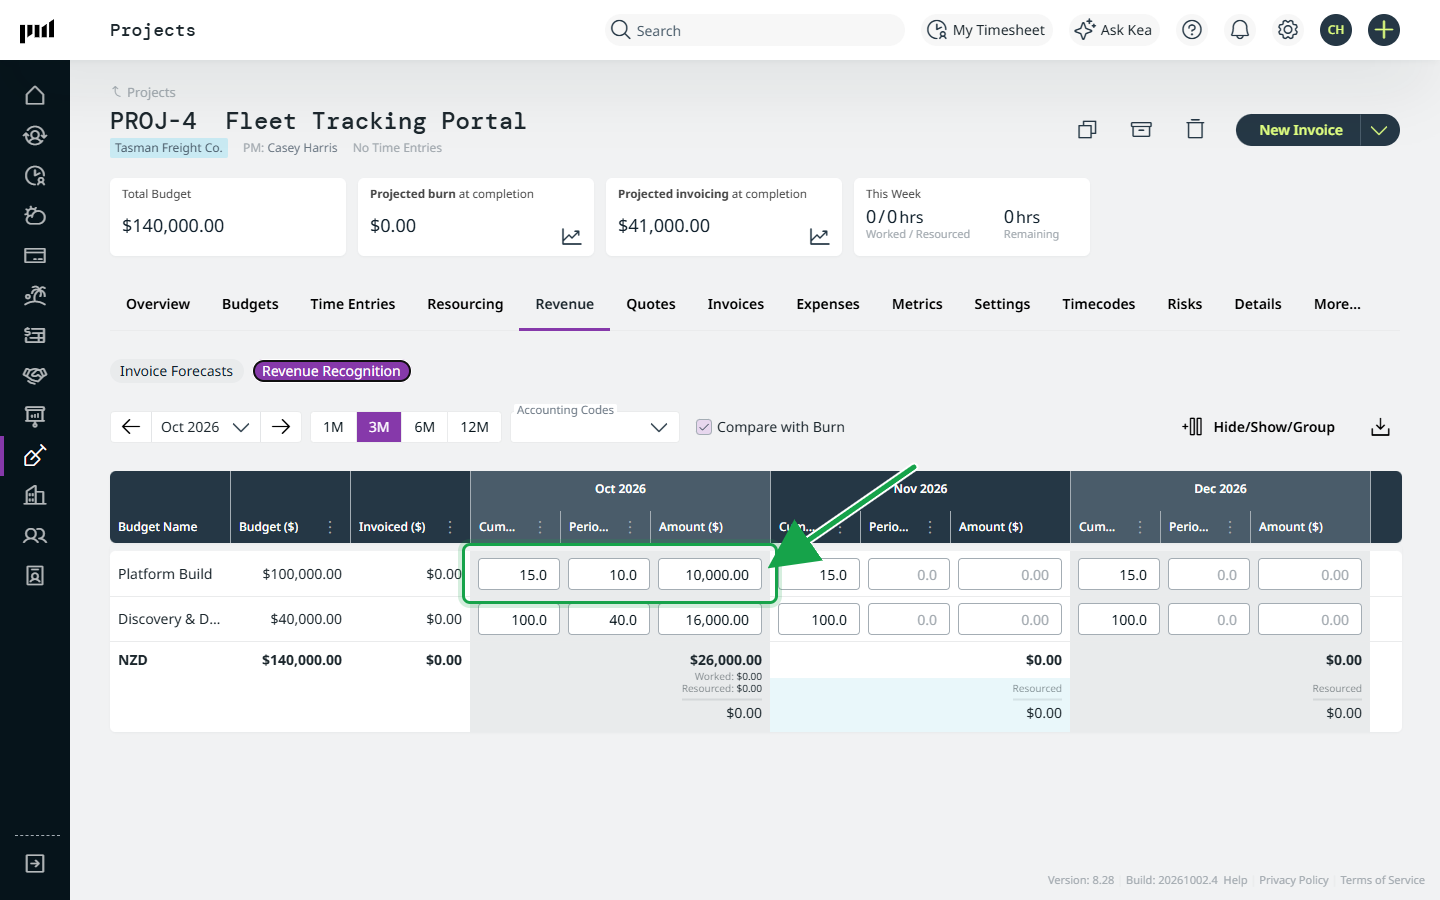
Task: Go to previous period arrow
Action: pos(131,427)
